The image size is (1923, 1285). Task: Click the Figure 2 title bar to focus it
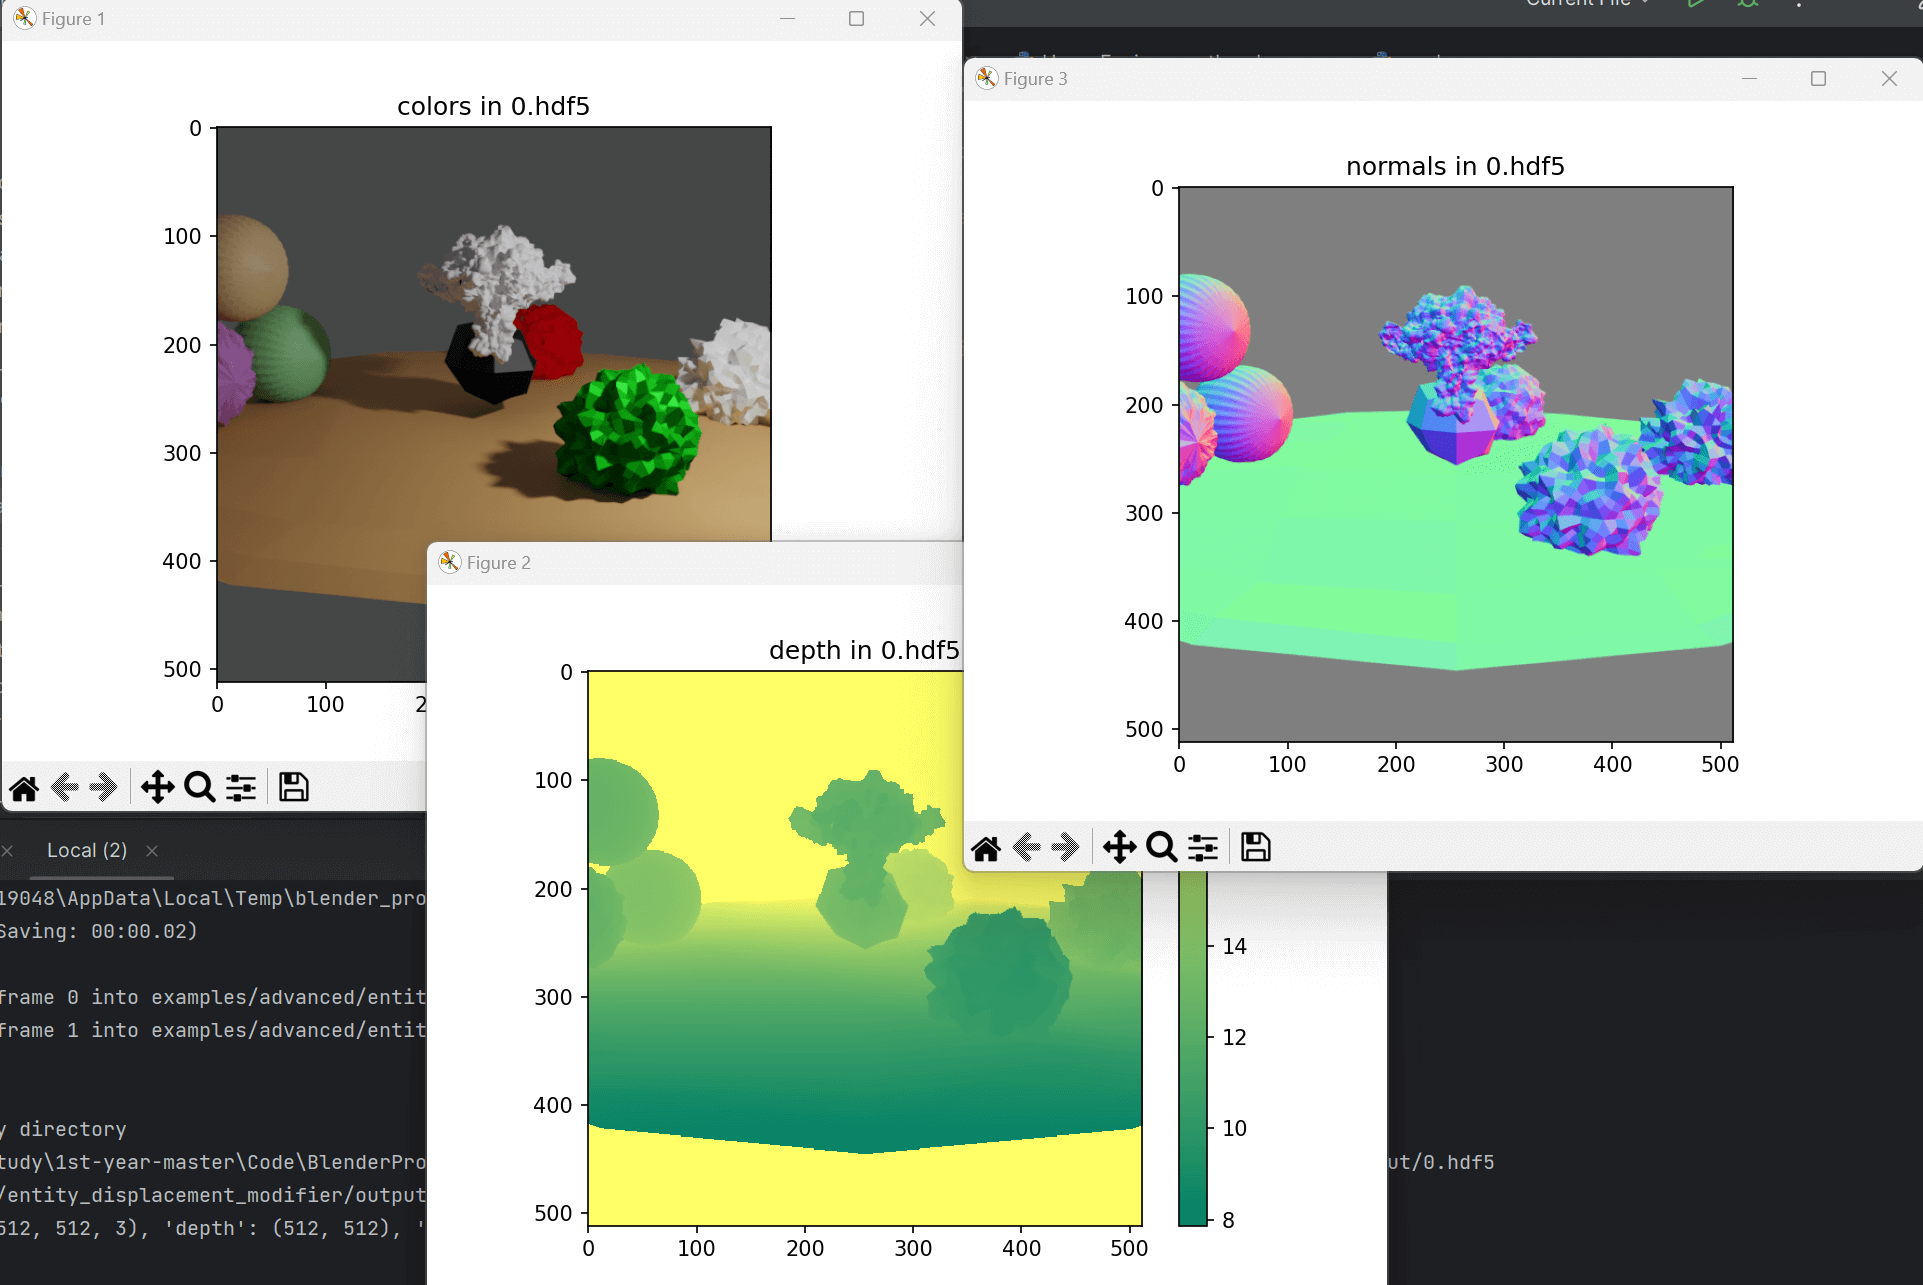pyautogui.click(x=700, y=562)
